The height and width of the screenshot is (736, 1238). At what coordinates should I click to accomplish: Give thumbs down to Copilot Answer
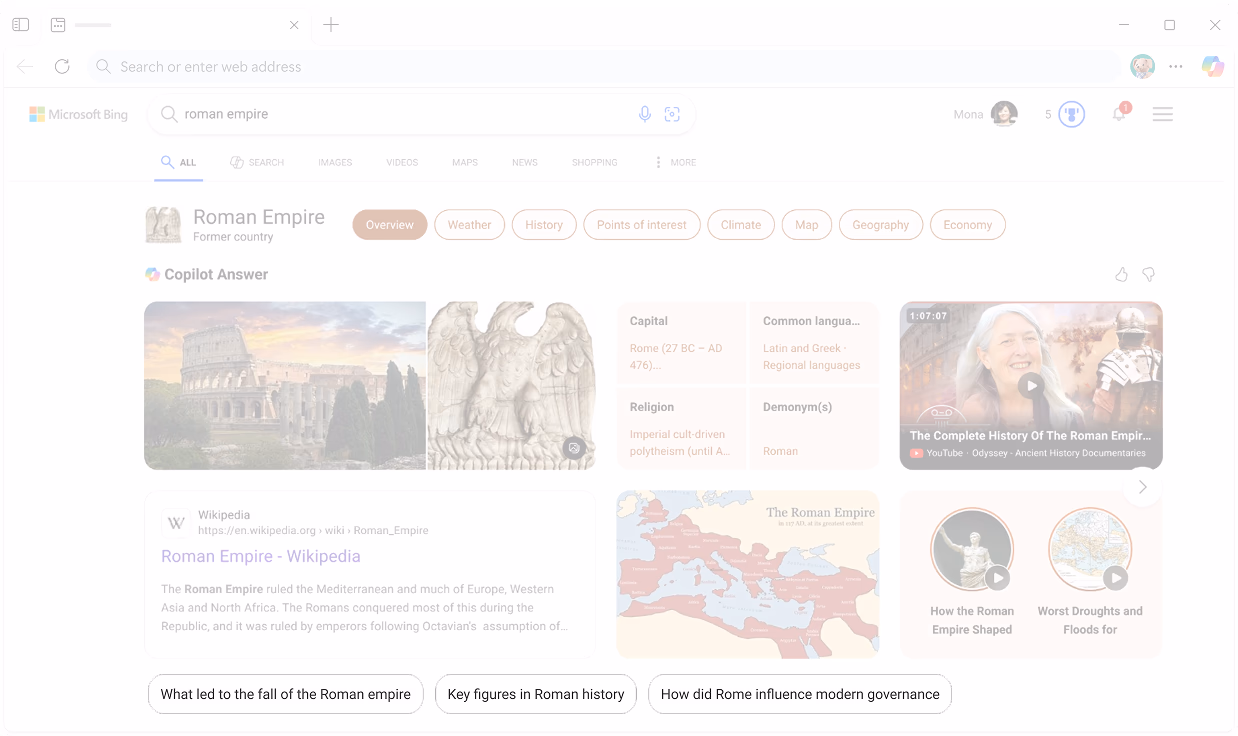point(1149,274)
